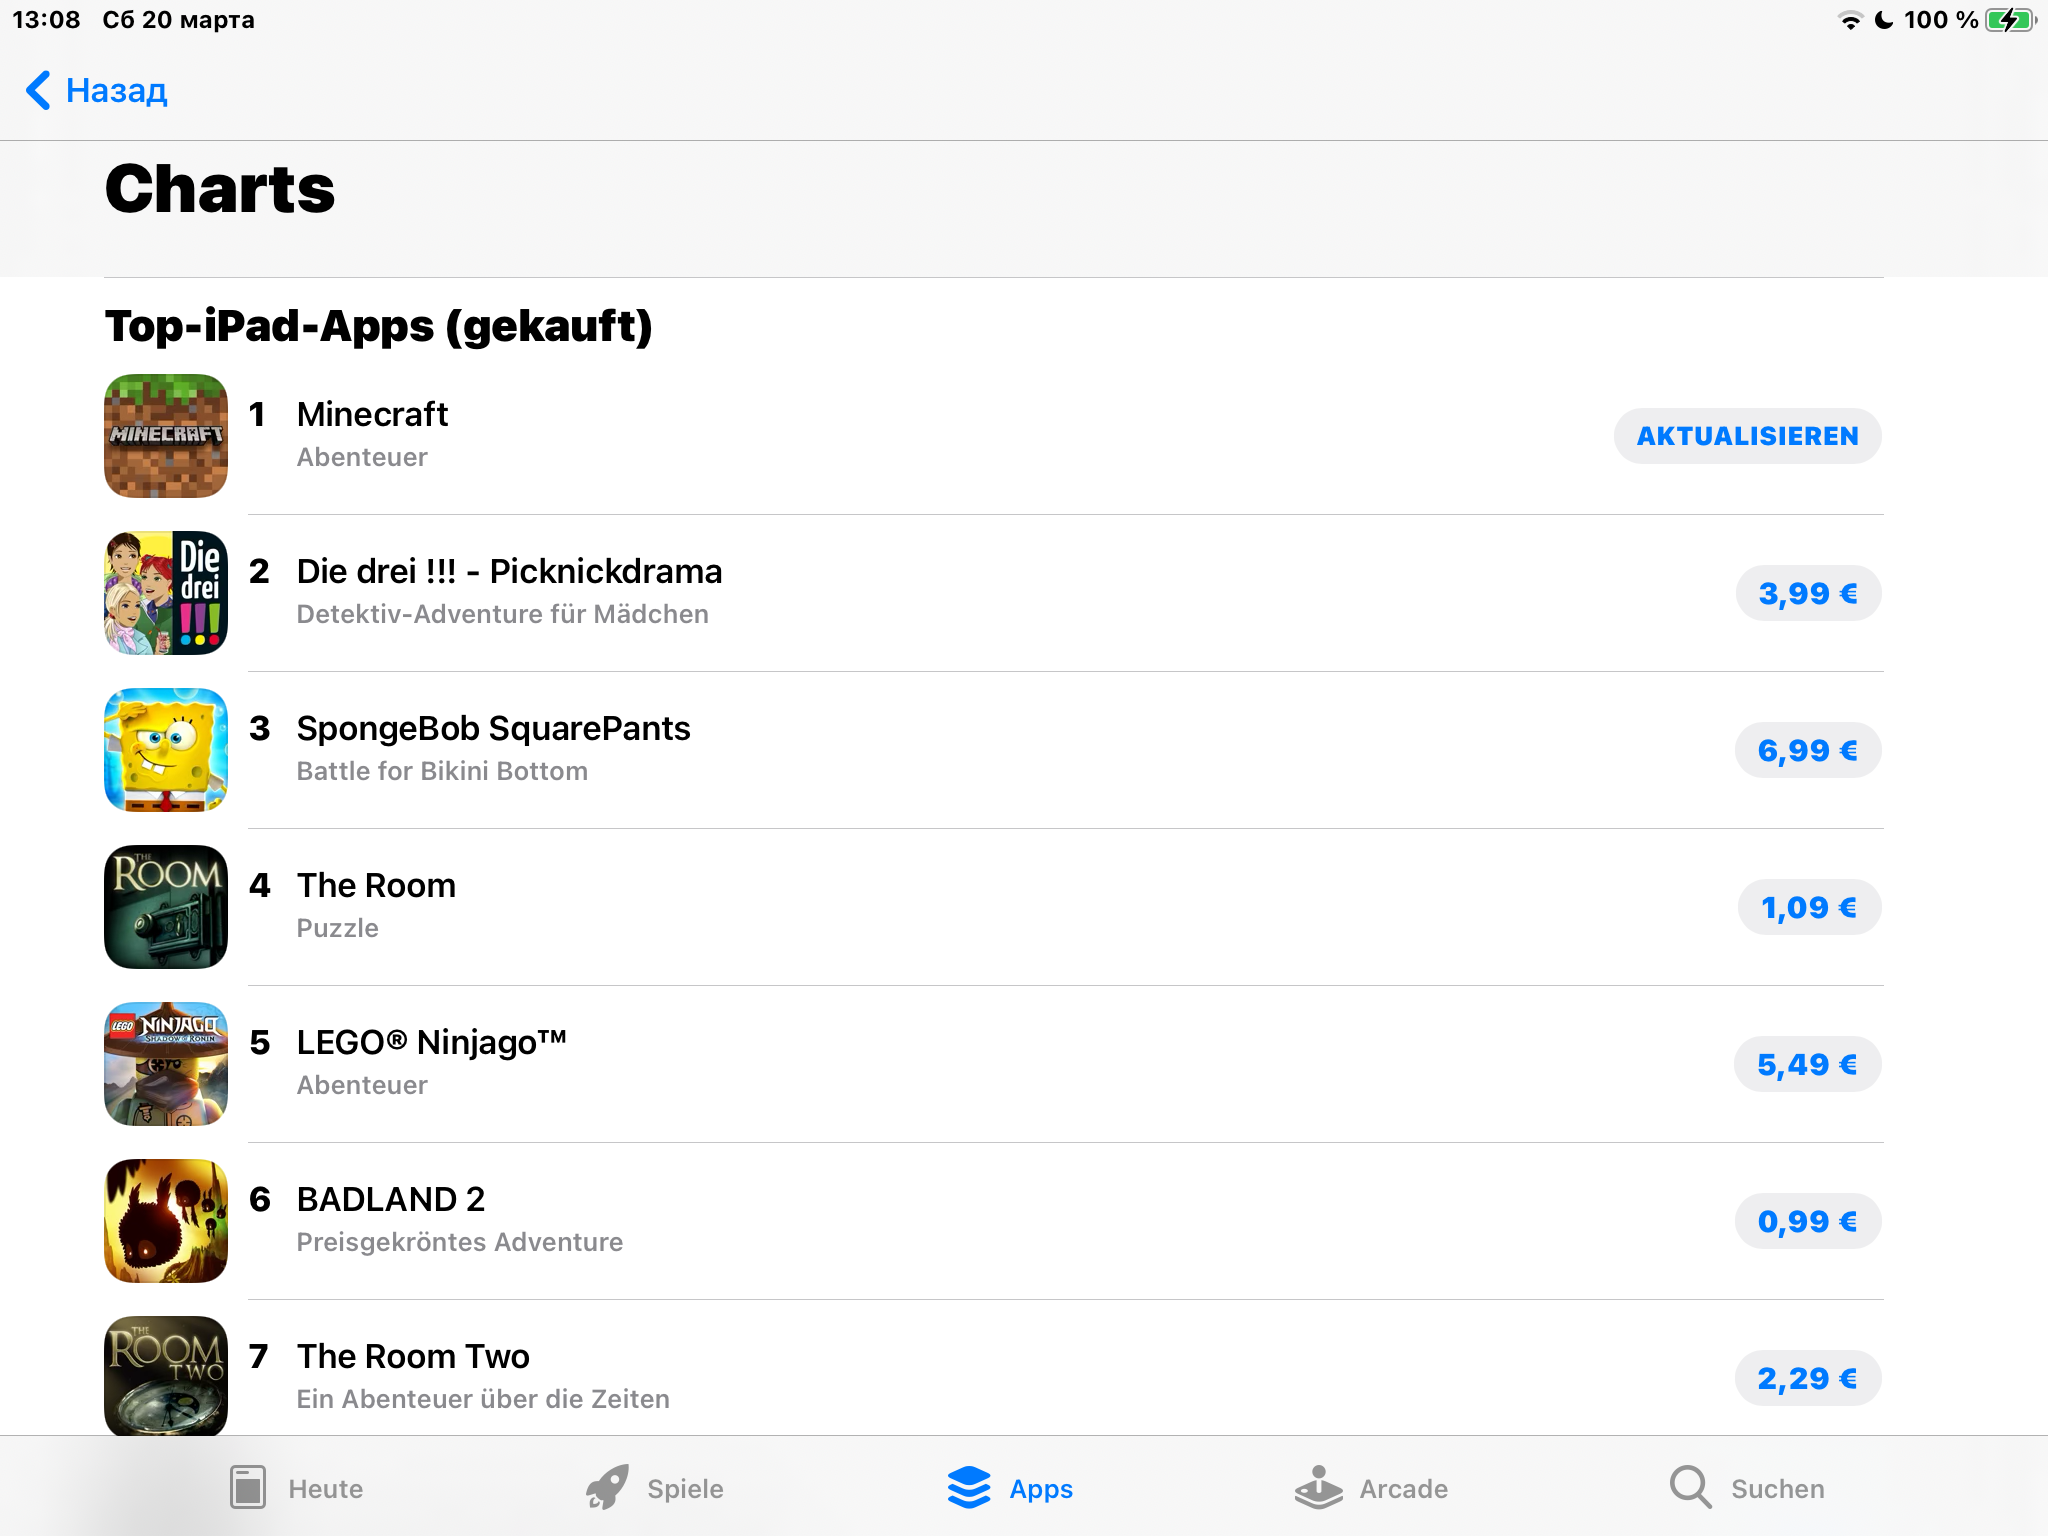Tap the Battle for Bikini Bottom subtitle
This screenshot has height=1536, width=2048.
[x=442, y=771]
